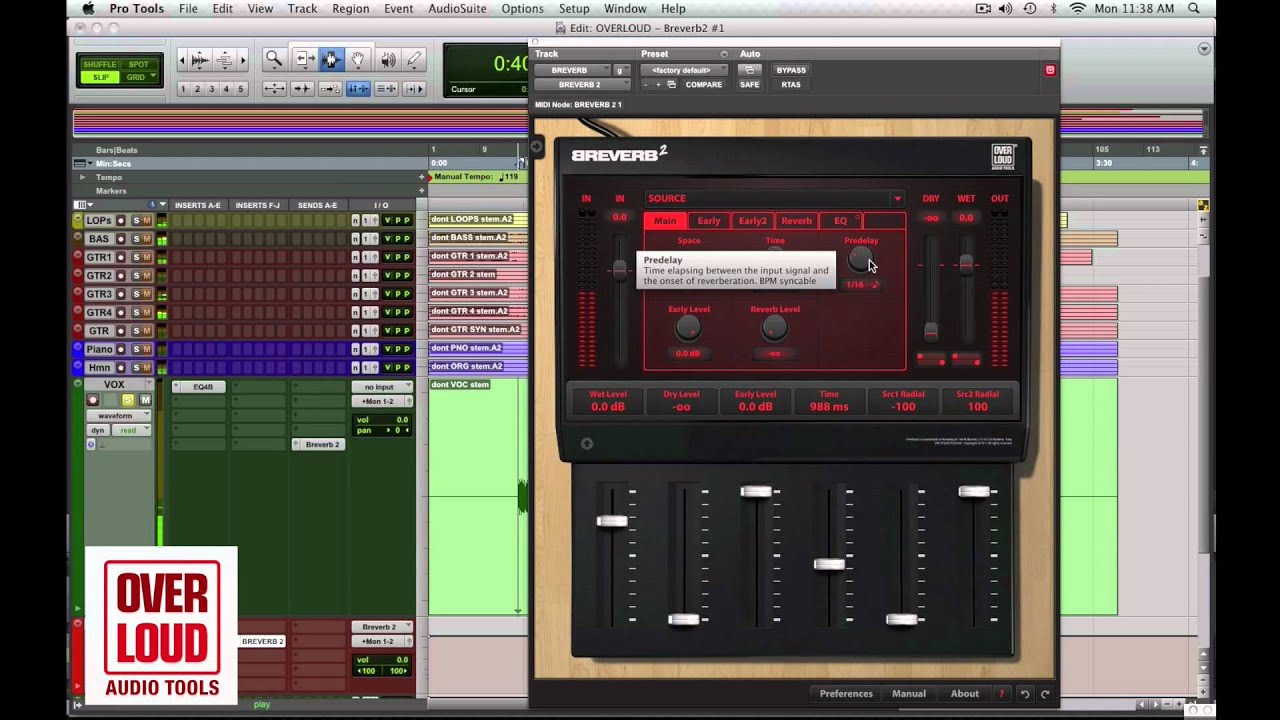The image size is (1280, 720).
Task: Solo the Piano track
Action: 135,349
